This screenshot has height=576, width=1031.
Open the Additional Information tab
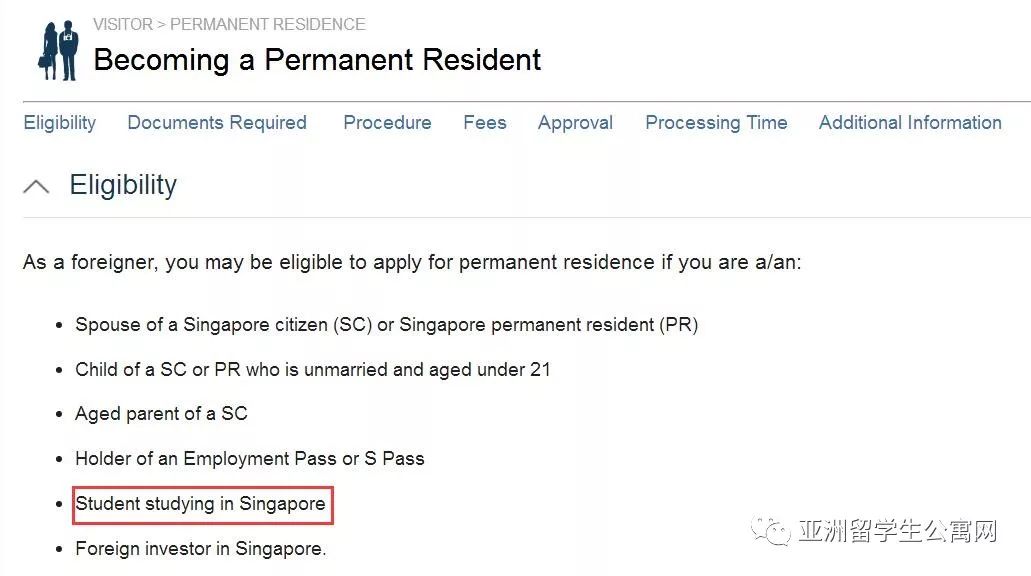tap(910, 123)
